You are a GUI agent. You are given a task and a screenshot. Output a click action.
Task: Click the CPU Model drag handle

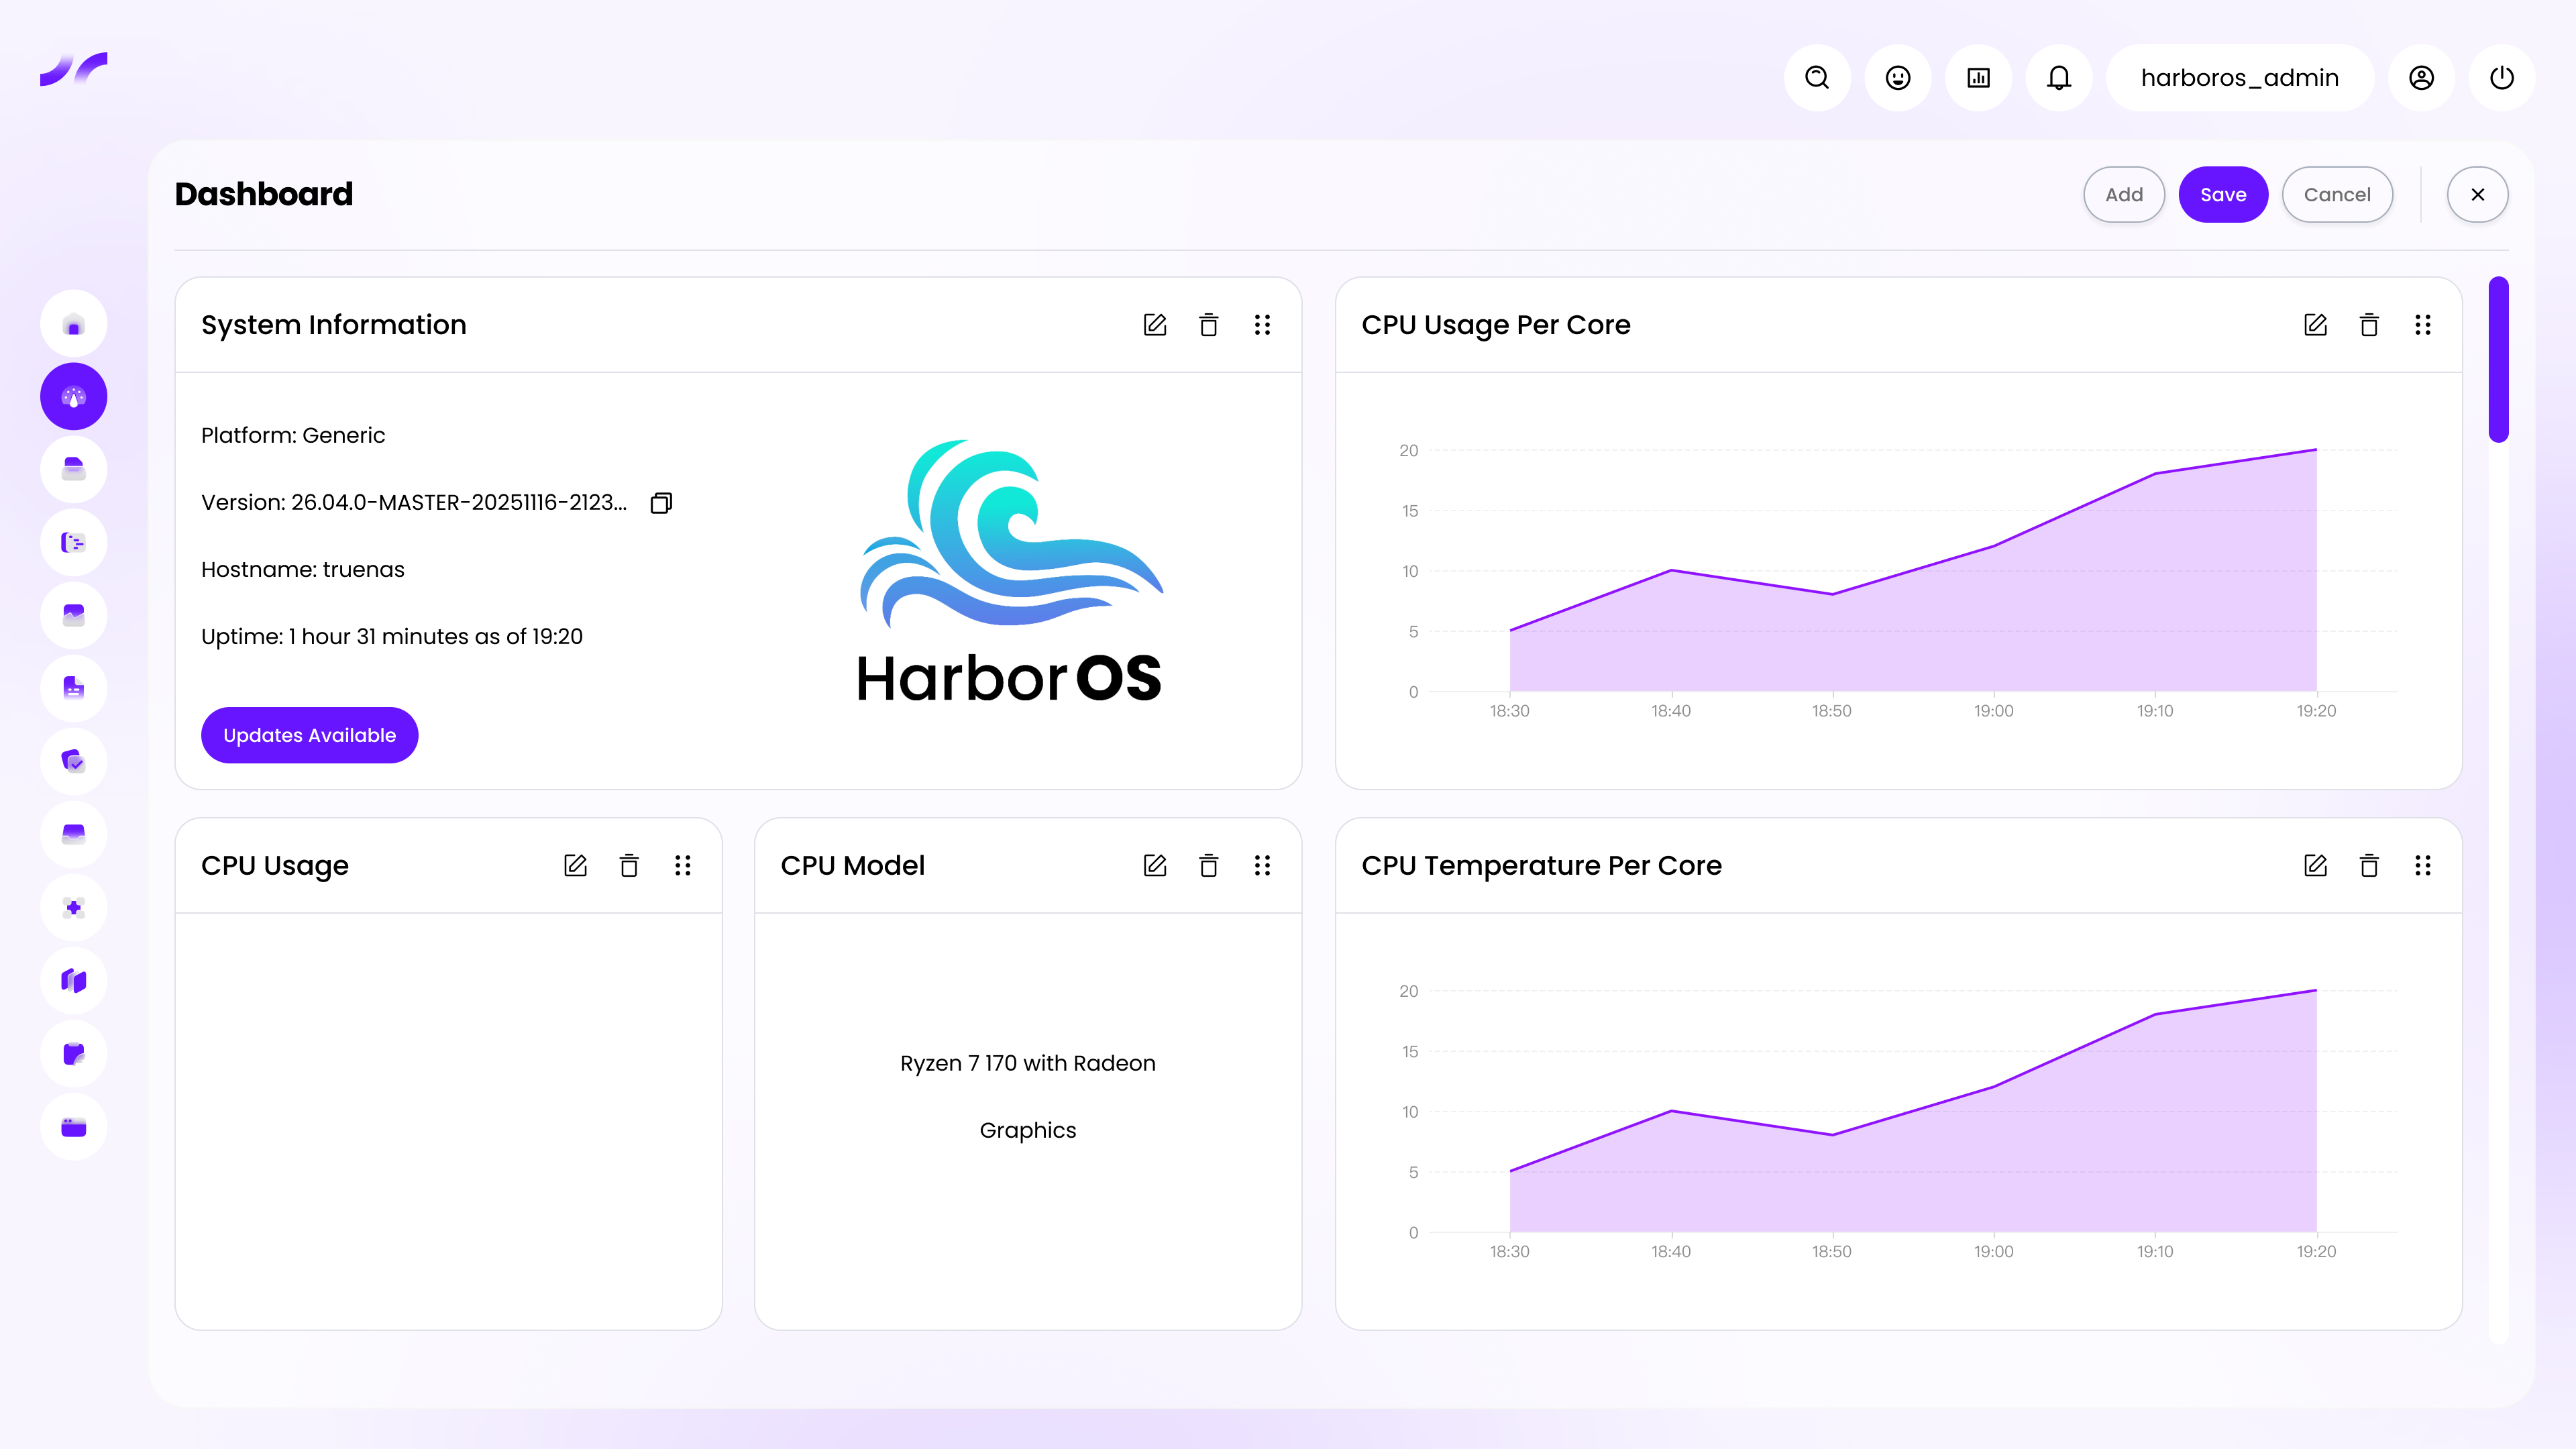1262,865
